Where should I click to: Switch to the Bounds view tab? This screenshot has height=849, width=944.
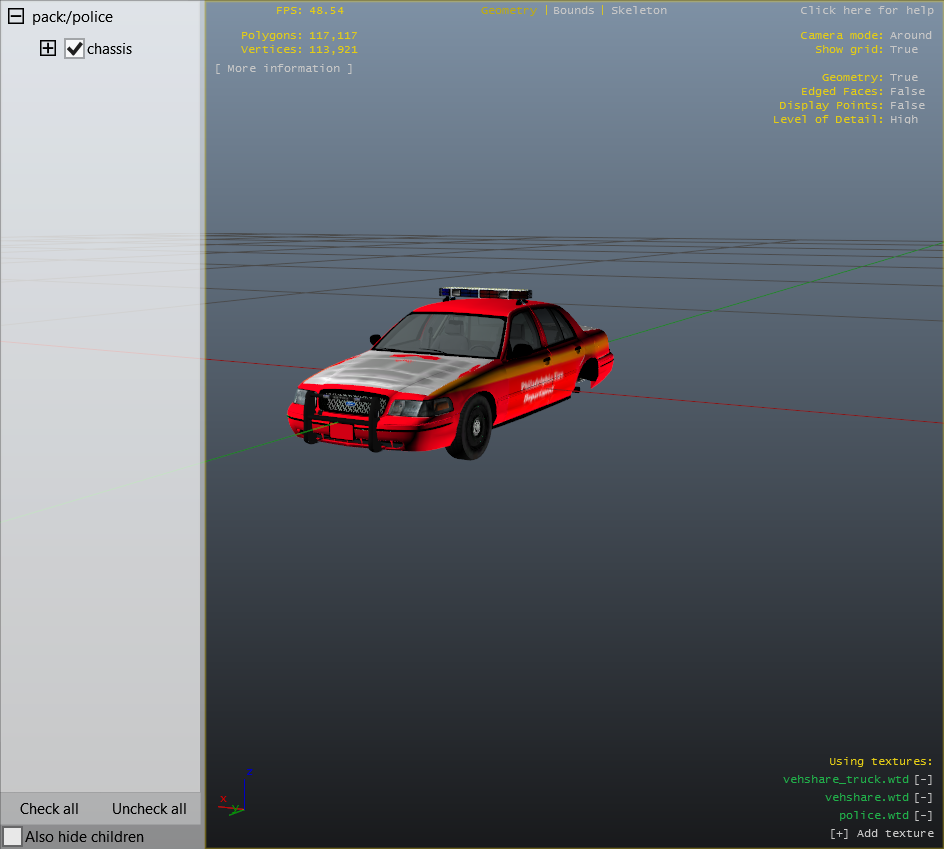(x=573, y=11)
